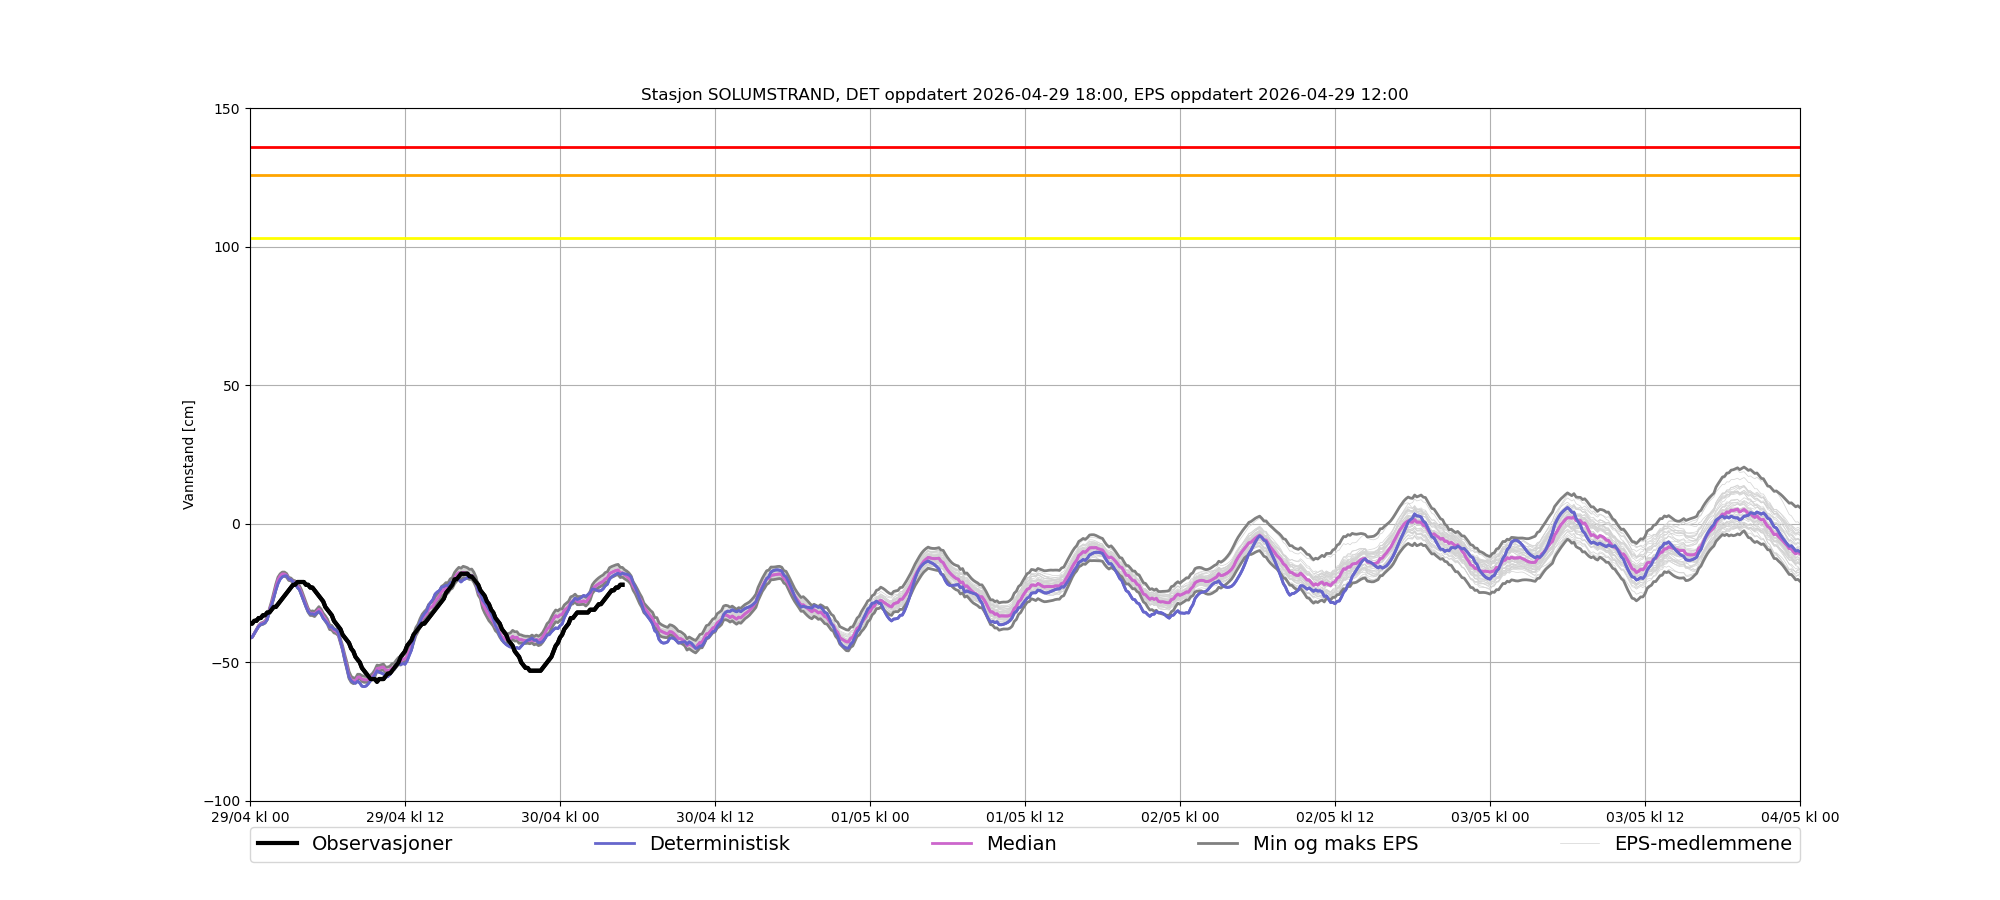Click the Stasjon SOLUMSTRAND chart title

pos(1024,95)
